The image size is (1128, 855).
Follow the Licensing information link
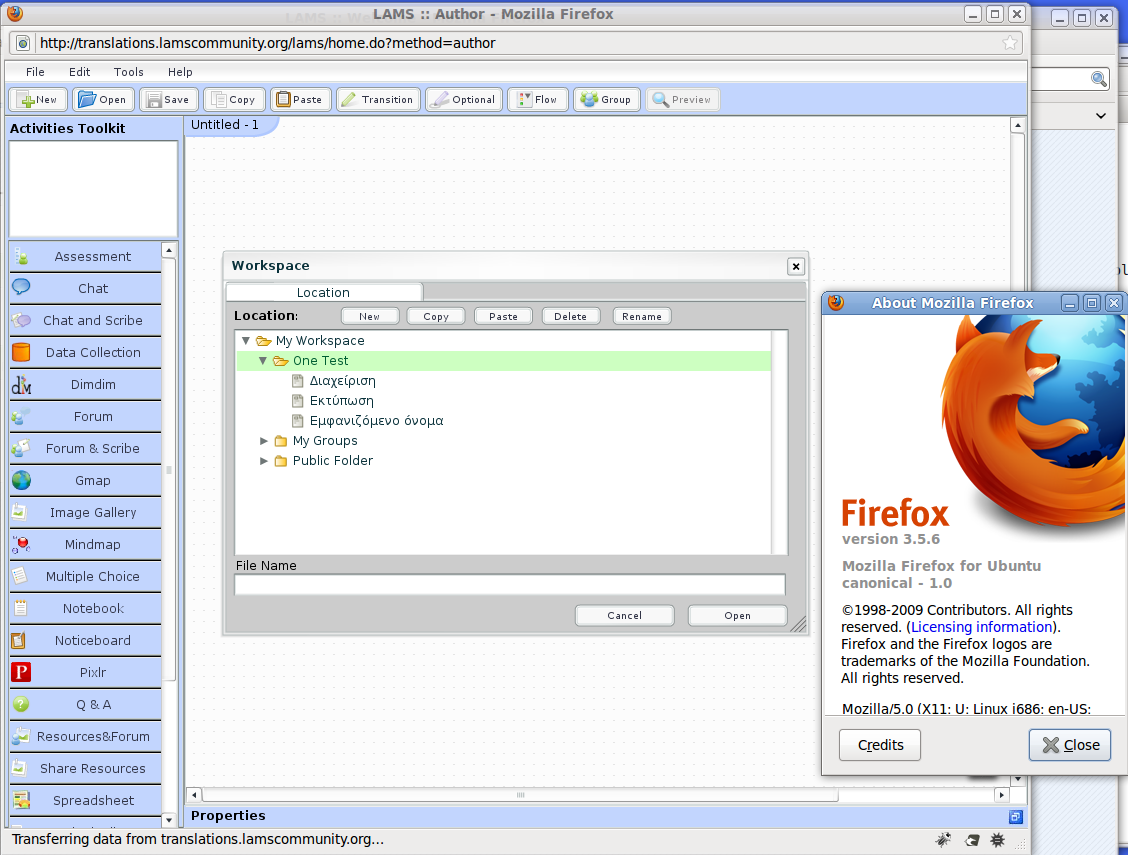(x=981, y=627)
